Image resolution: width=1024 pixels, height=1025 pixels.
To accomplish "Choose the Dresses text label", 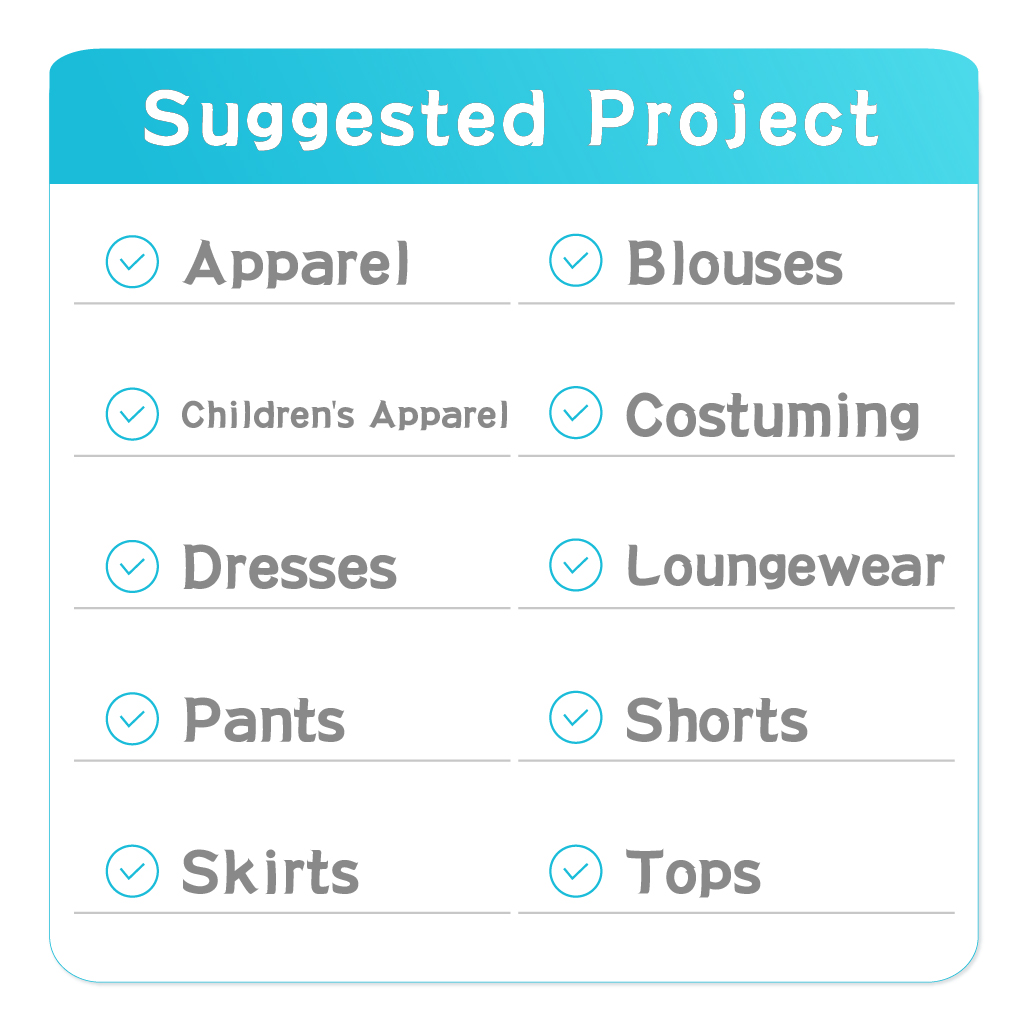I will click(x=290, y=567).
